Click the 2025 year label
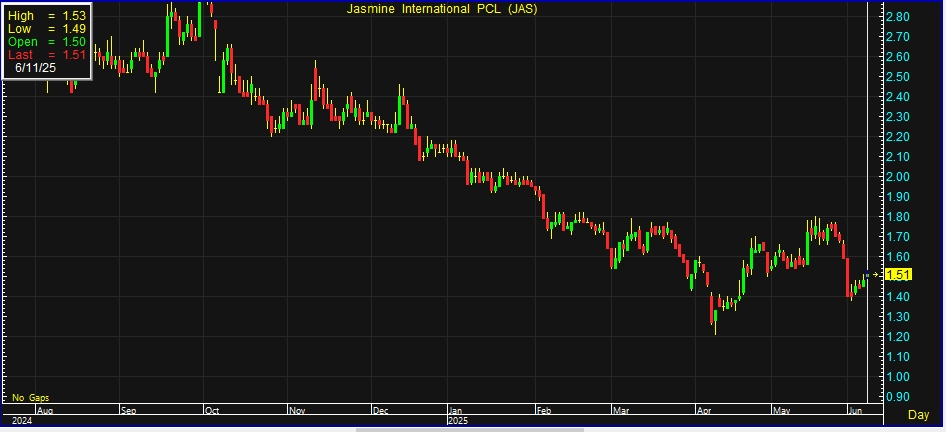The image size is (946, 432). tap(457, 420)
